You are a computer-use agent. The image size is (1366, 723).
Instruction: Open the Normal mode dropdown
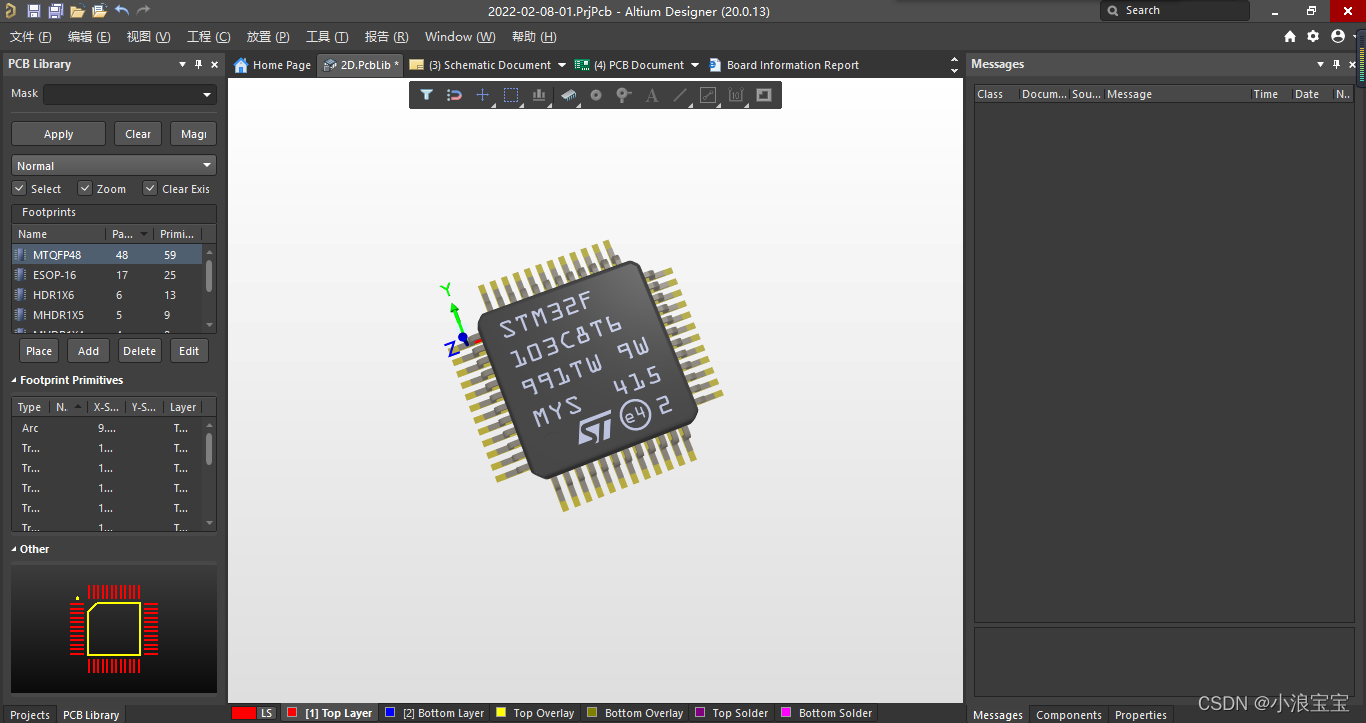[113, 166]
